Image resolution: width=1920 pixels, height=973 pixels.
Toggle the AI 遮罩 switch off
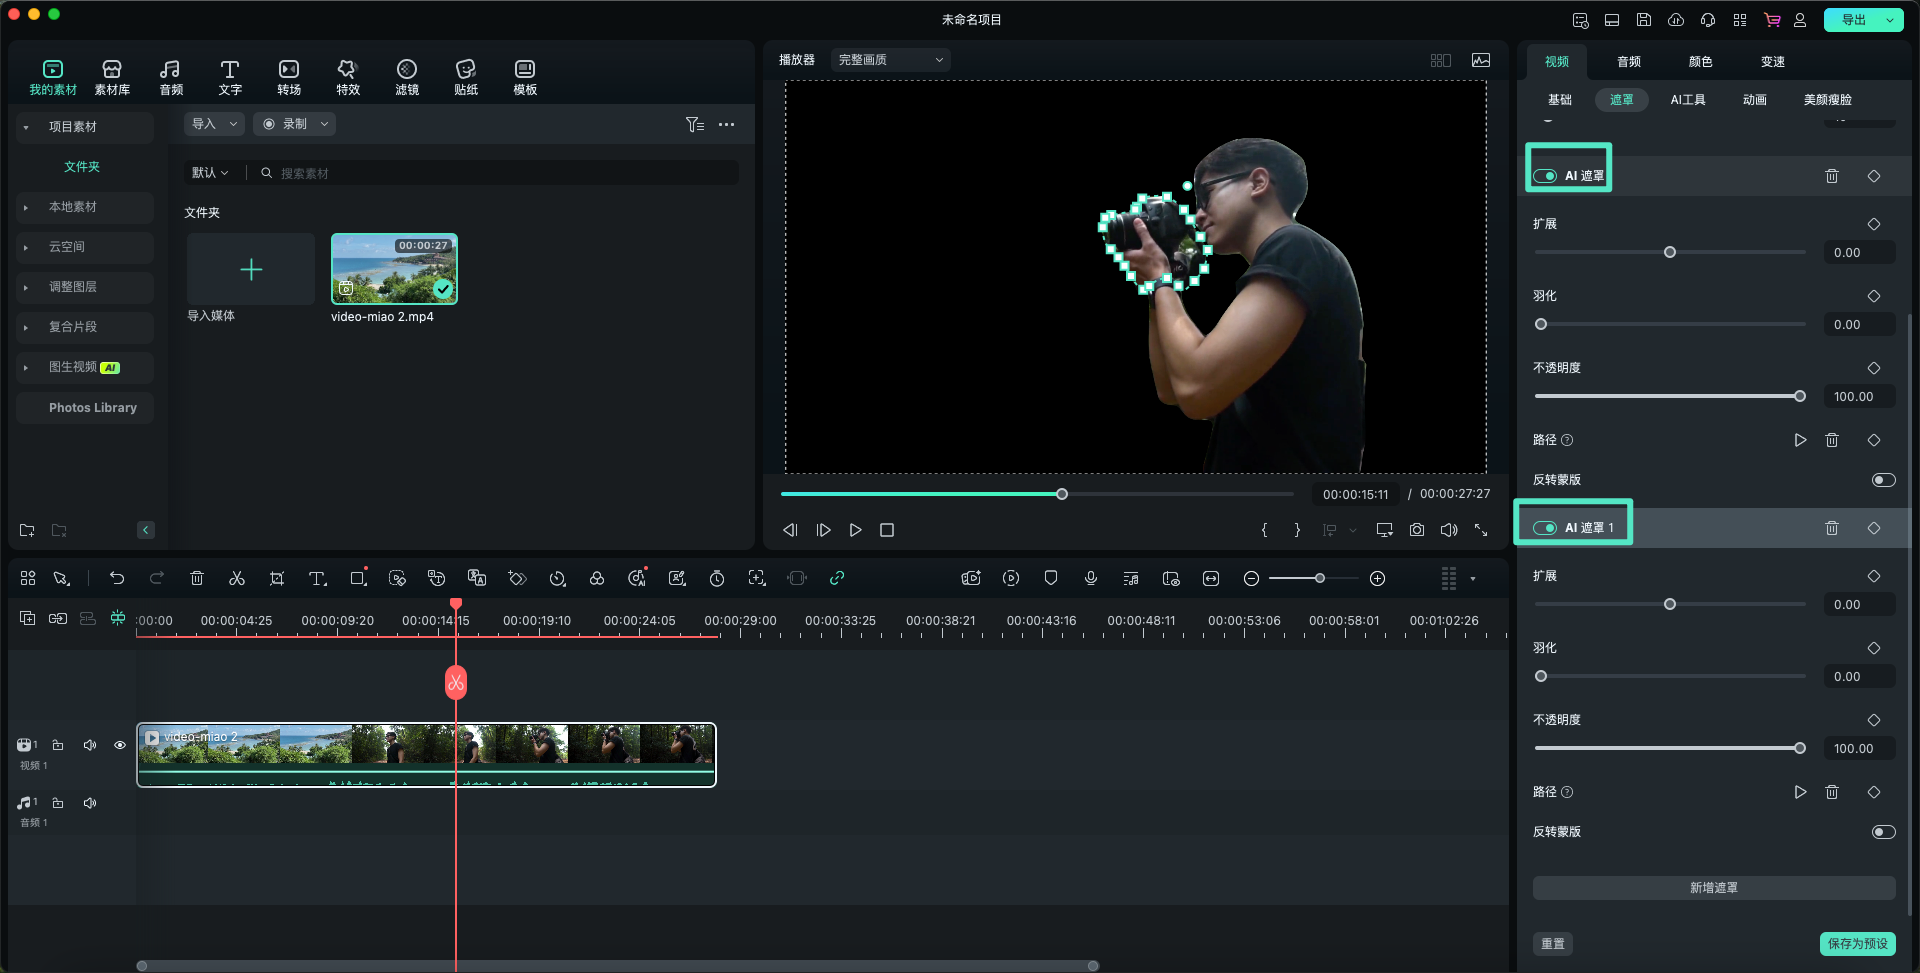(x=1545, y=176)
